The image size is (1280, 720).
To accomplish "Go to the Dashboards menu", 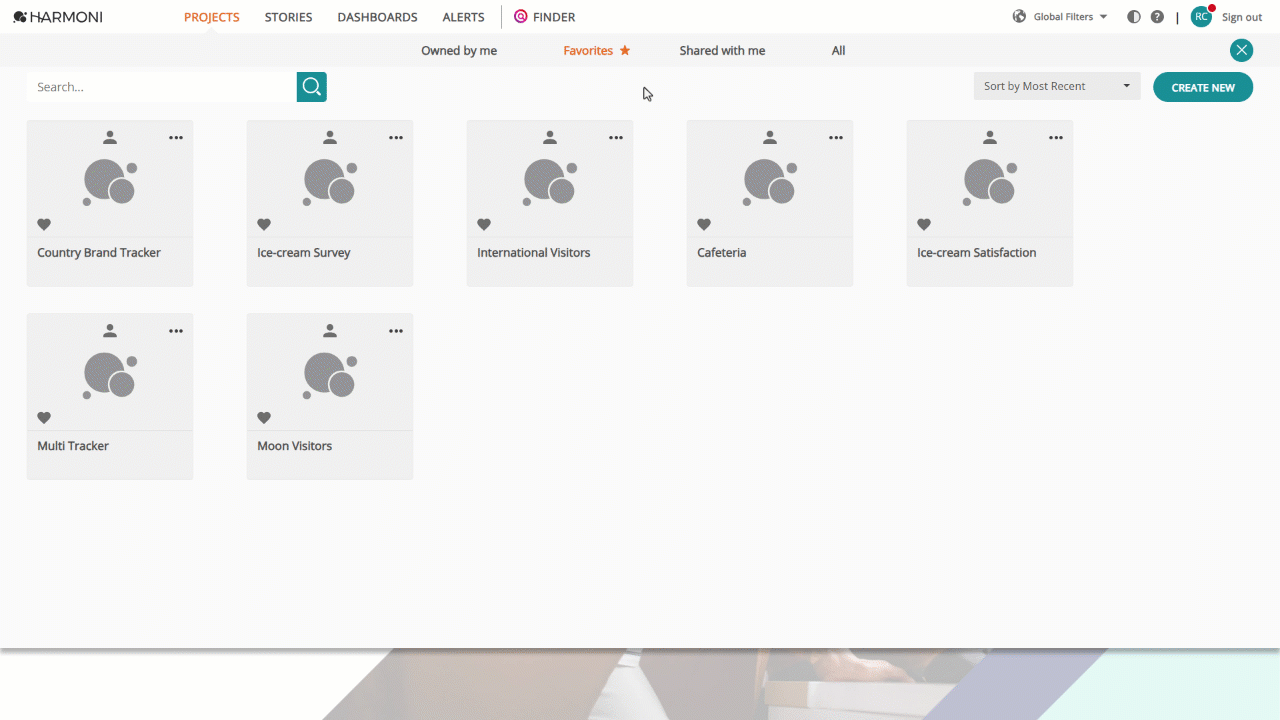I will 377,17.
